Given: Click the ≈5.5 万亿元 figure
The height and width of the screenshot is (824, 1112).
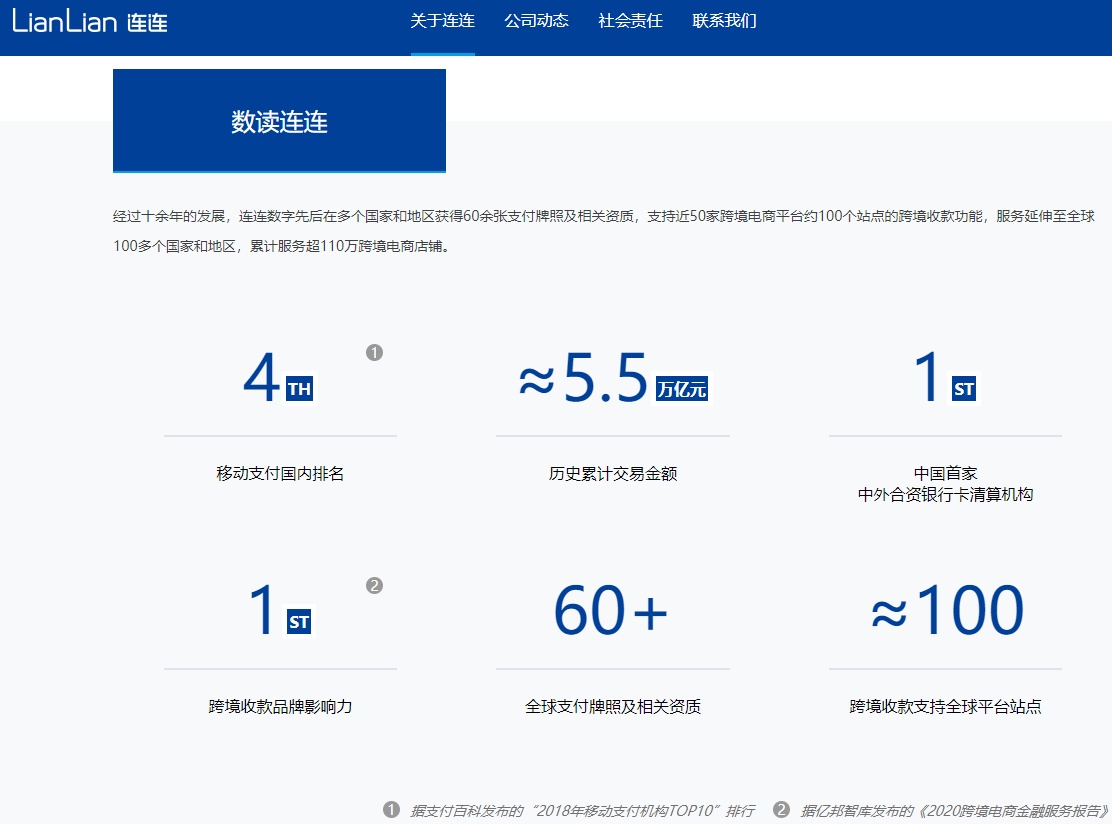Looking at the screenshot, I should click(x=613, y=379).
